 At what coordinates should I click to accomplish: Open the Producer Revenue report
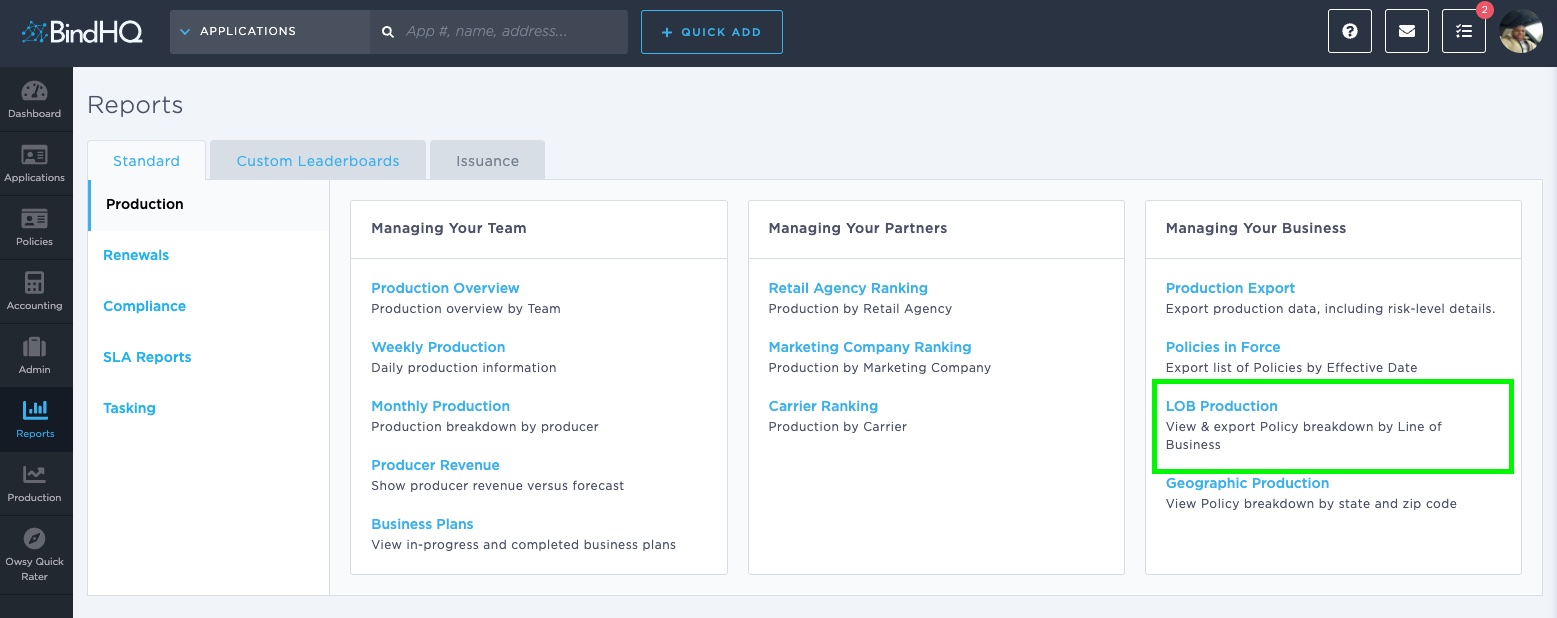tap(435, 465)
